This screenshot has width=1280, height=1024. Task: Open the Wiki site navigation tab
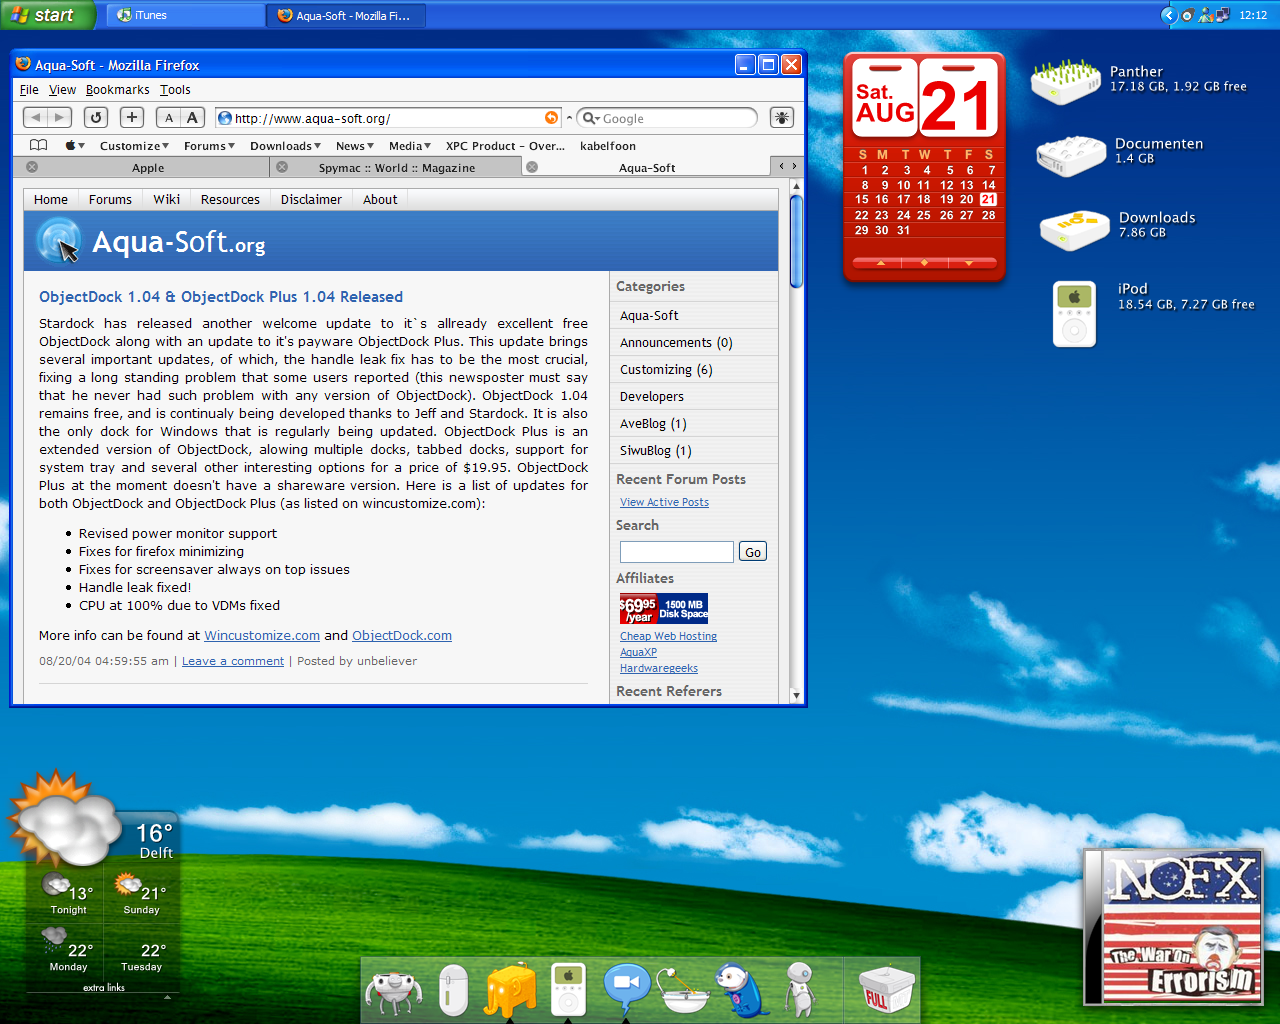coord(166,199)
